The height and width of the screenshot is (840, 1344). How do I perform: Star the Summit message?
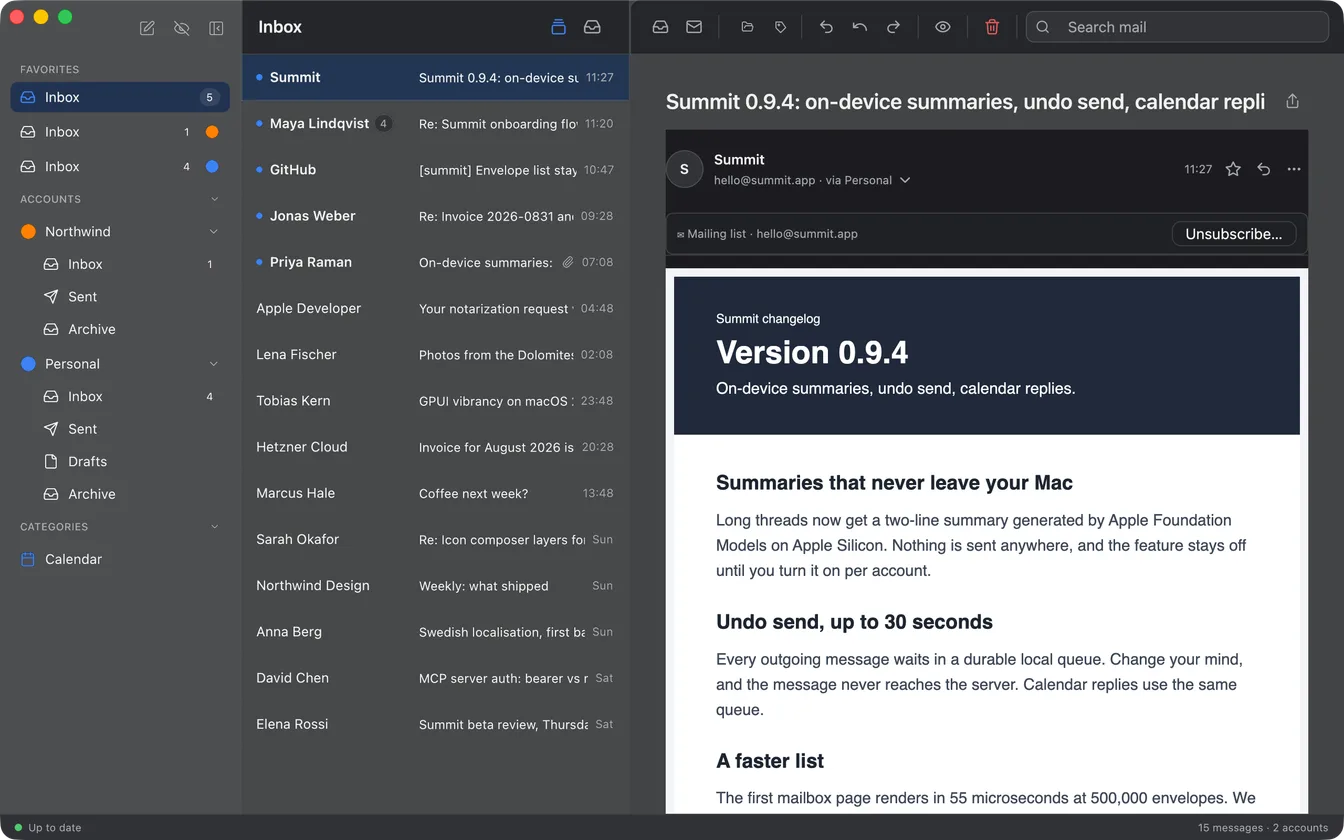point(1233,169)
